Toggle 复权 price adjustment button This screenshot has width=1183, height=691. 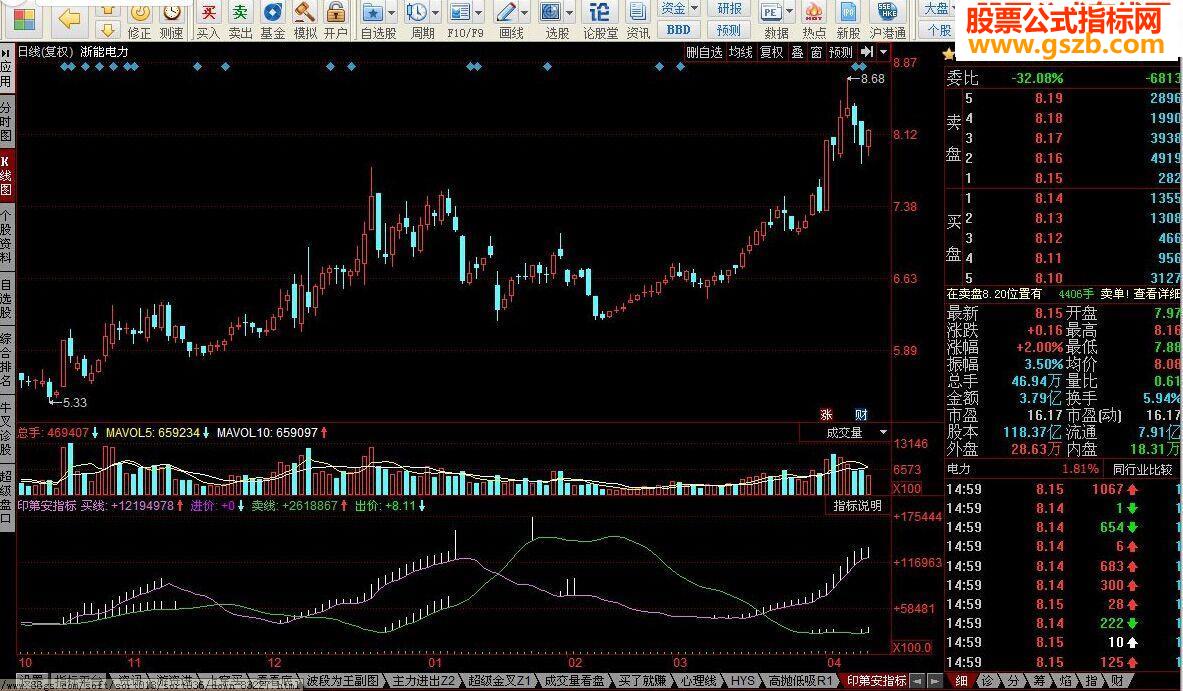(x=771, y=52)
